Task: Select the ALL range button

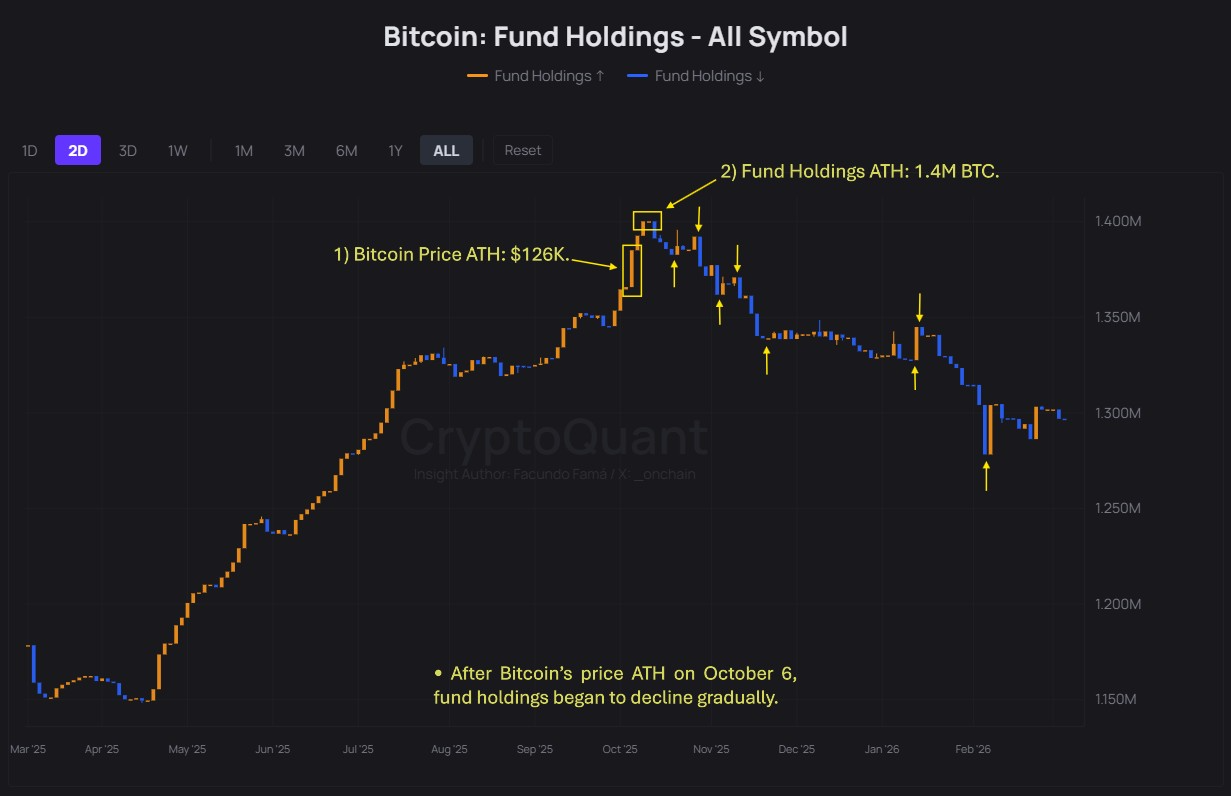Action: click(446, 151)
